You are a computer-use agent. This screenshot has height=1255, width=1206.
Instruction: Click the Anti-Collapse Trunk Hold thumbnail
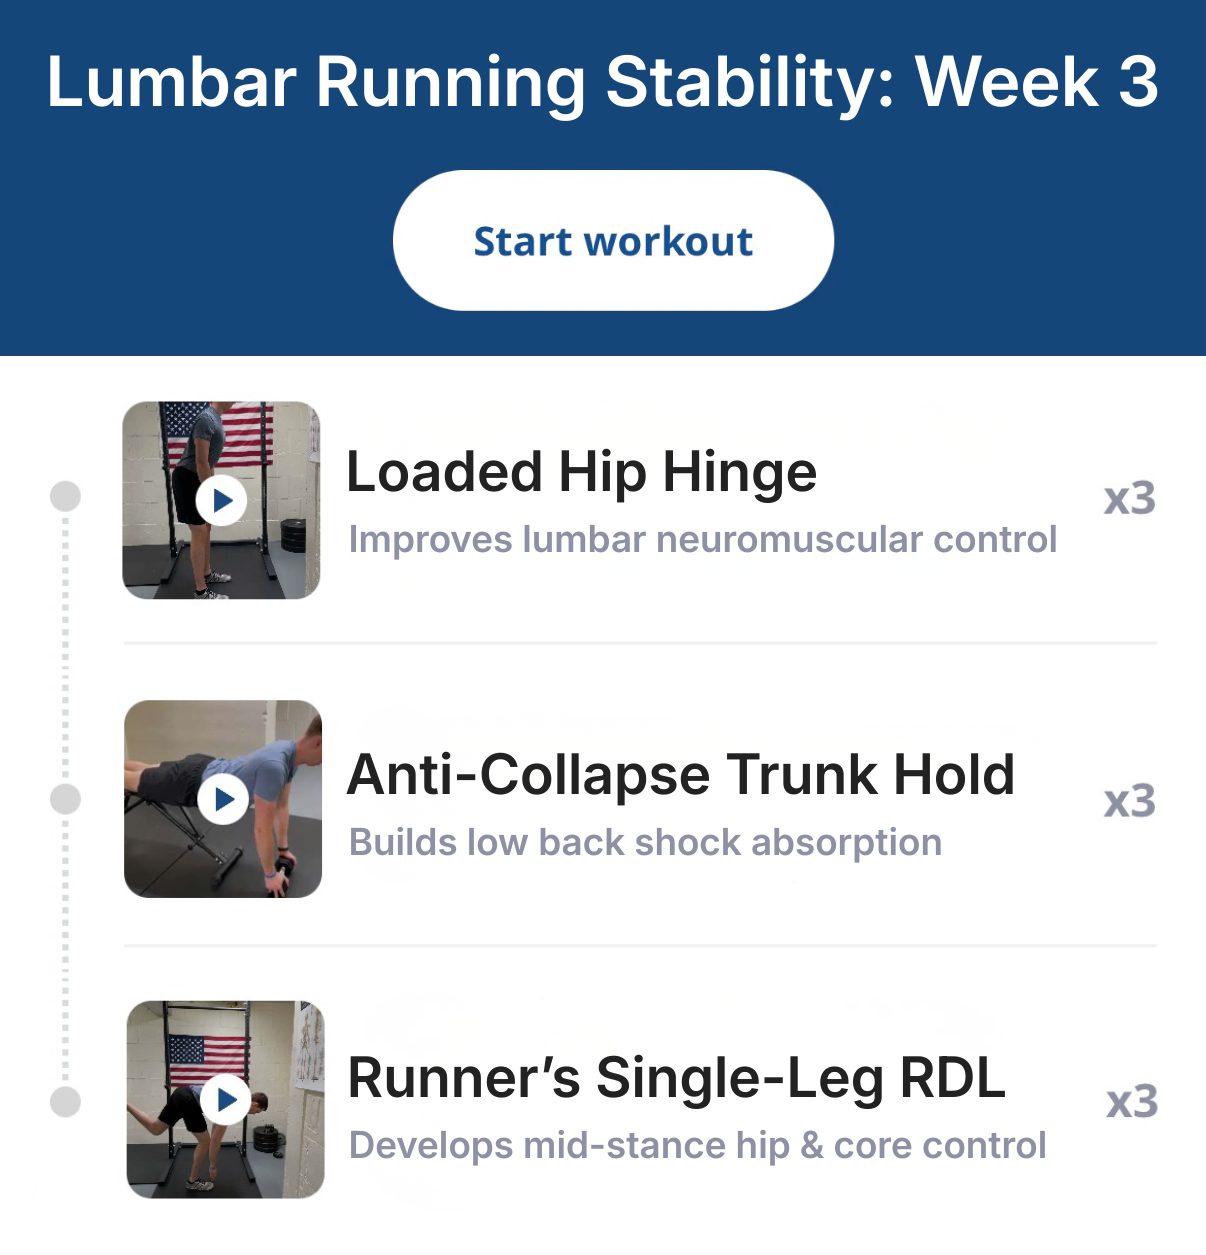pos(221,800)
